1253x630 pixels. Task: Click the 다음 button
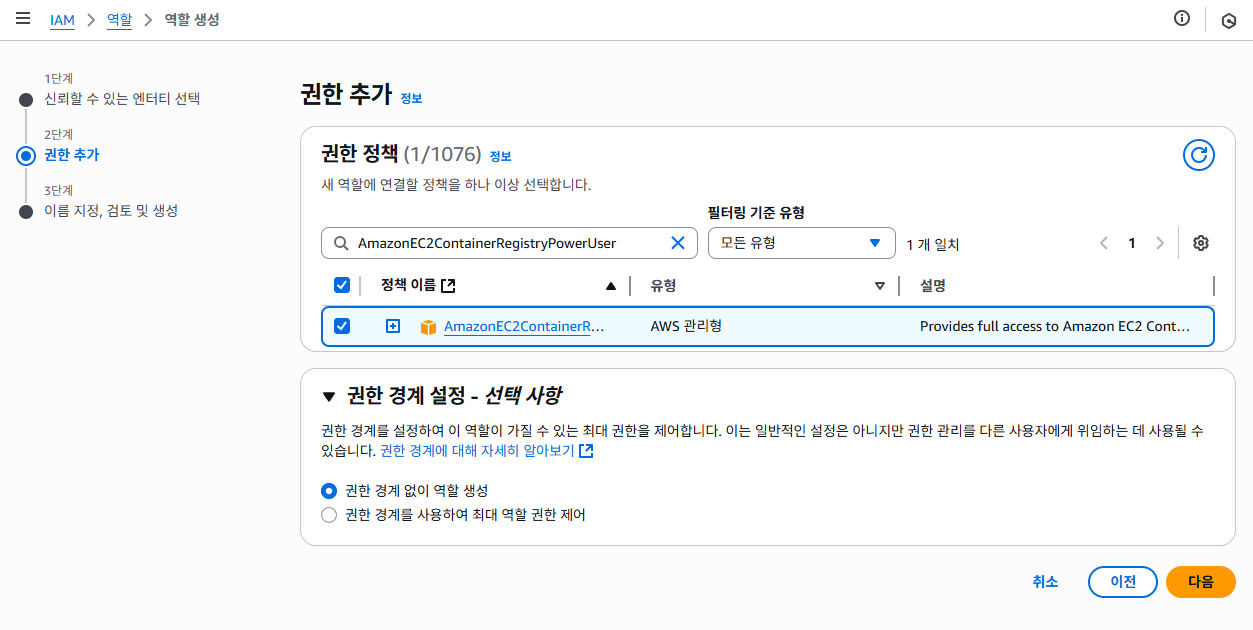(1201, 582)
